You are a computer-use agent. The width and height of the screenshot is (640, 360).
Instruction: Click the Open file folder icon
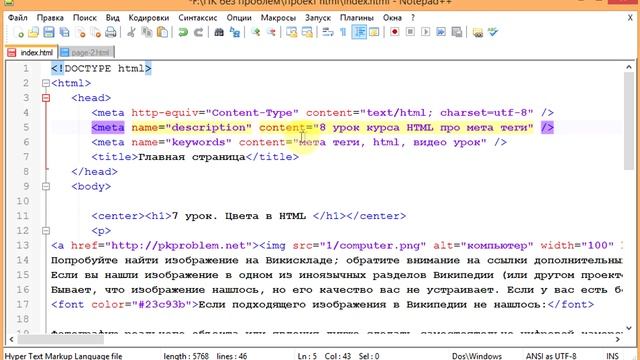[x=33, y=32]
